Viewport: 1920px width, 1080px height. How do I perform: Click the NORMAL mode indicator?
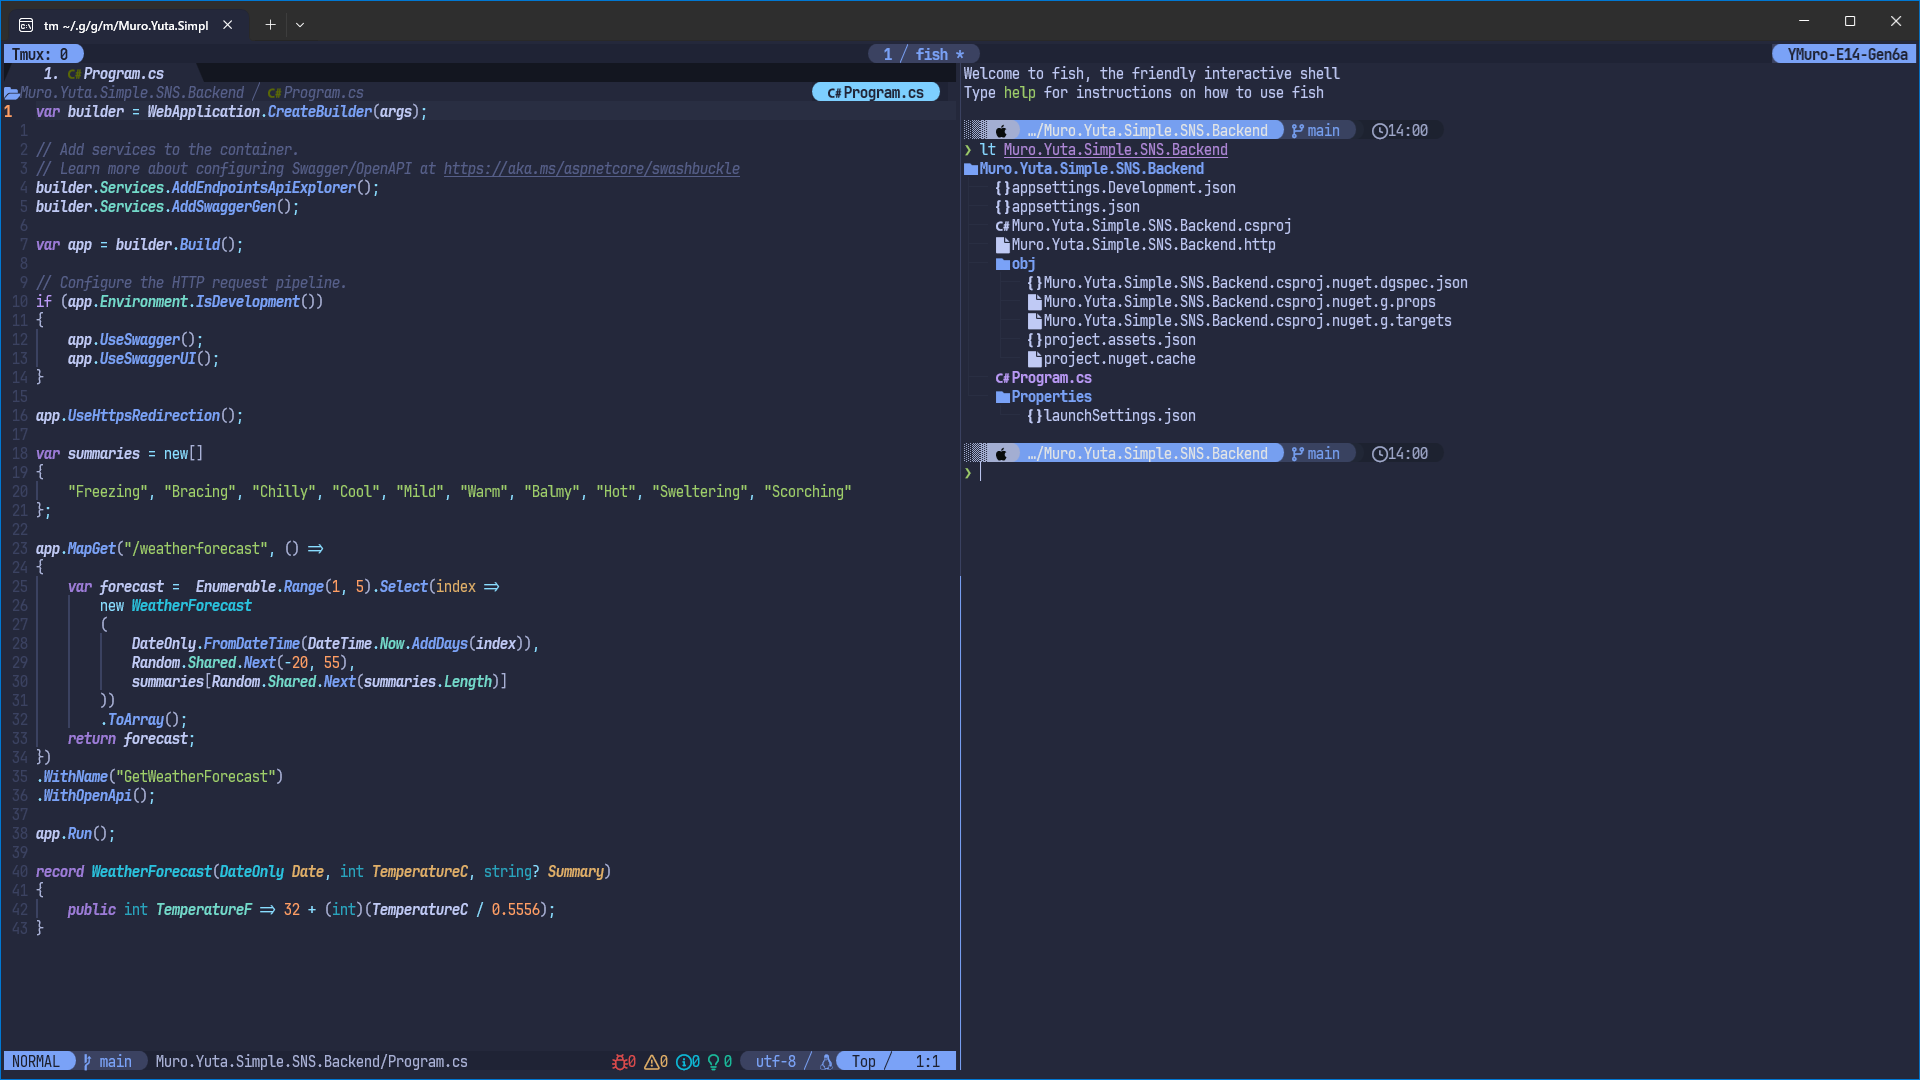[37, 1061]
